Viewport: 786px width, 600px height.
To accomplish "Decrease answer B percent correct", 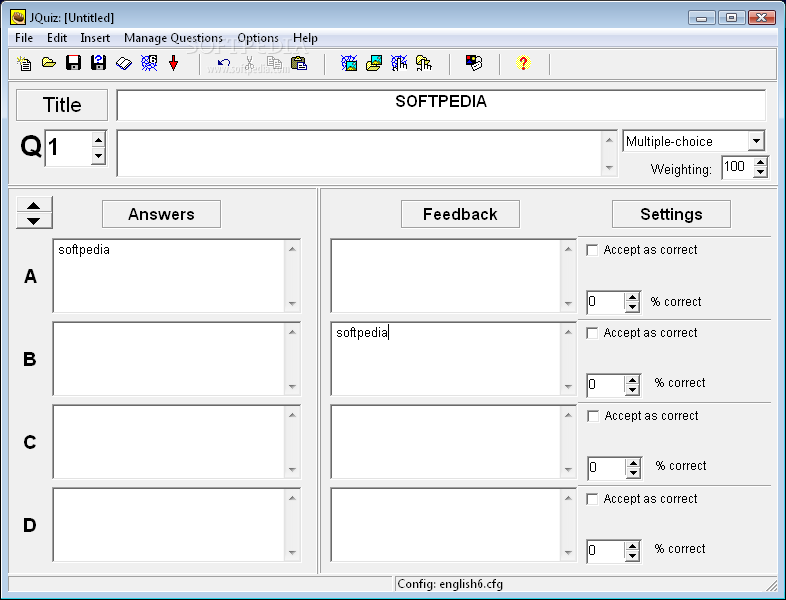I will 633,389.
